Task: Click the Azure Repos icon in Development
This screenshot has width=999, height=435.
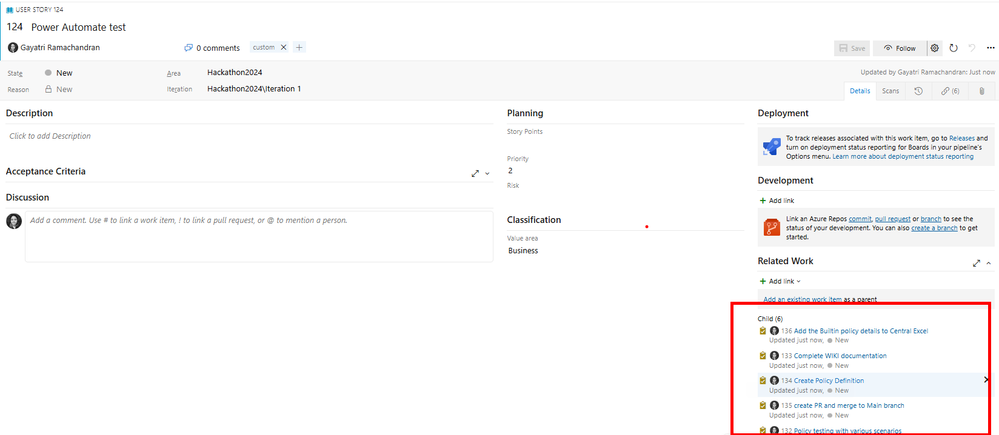Action: 772,227
